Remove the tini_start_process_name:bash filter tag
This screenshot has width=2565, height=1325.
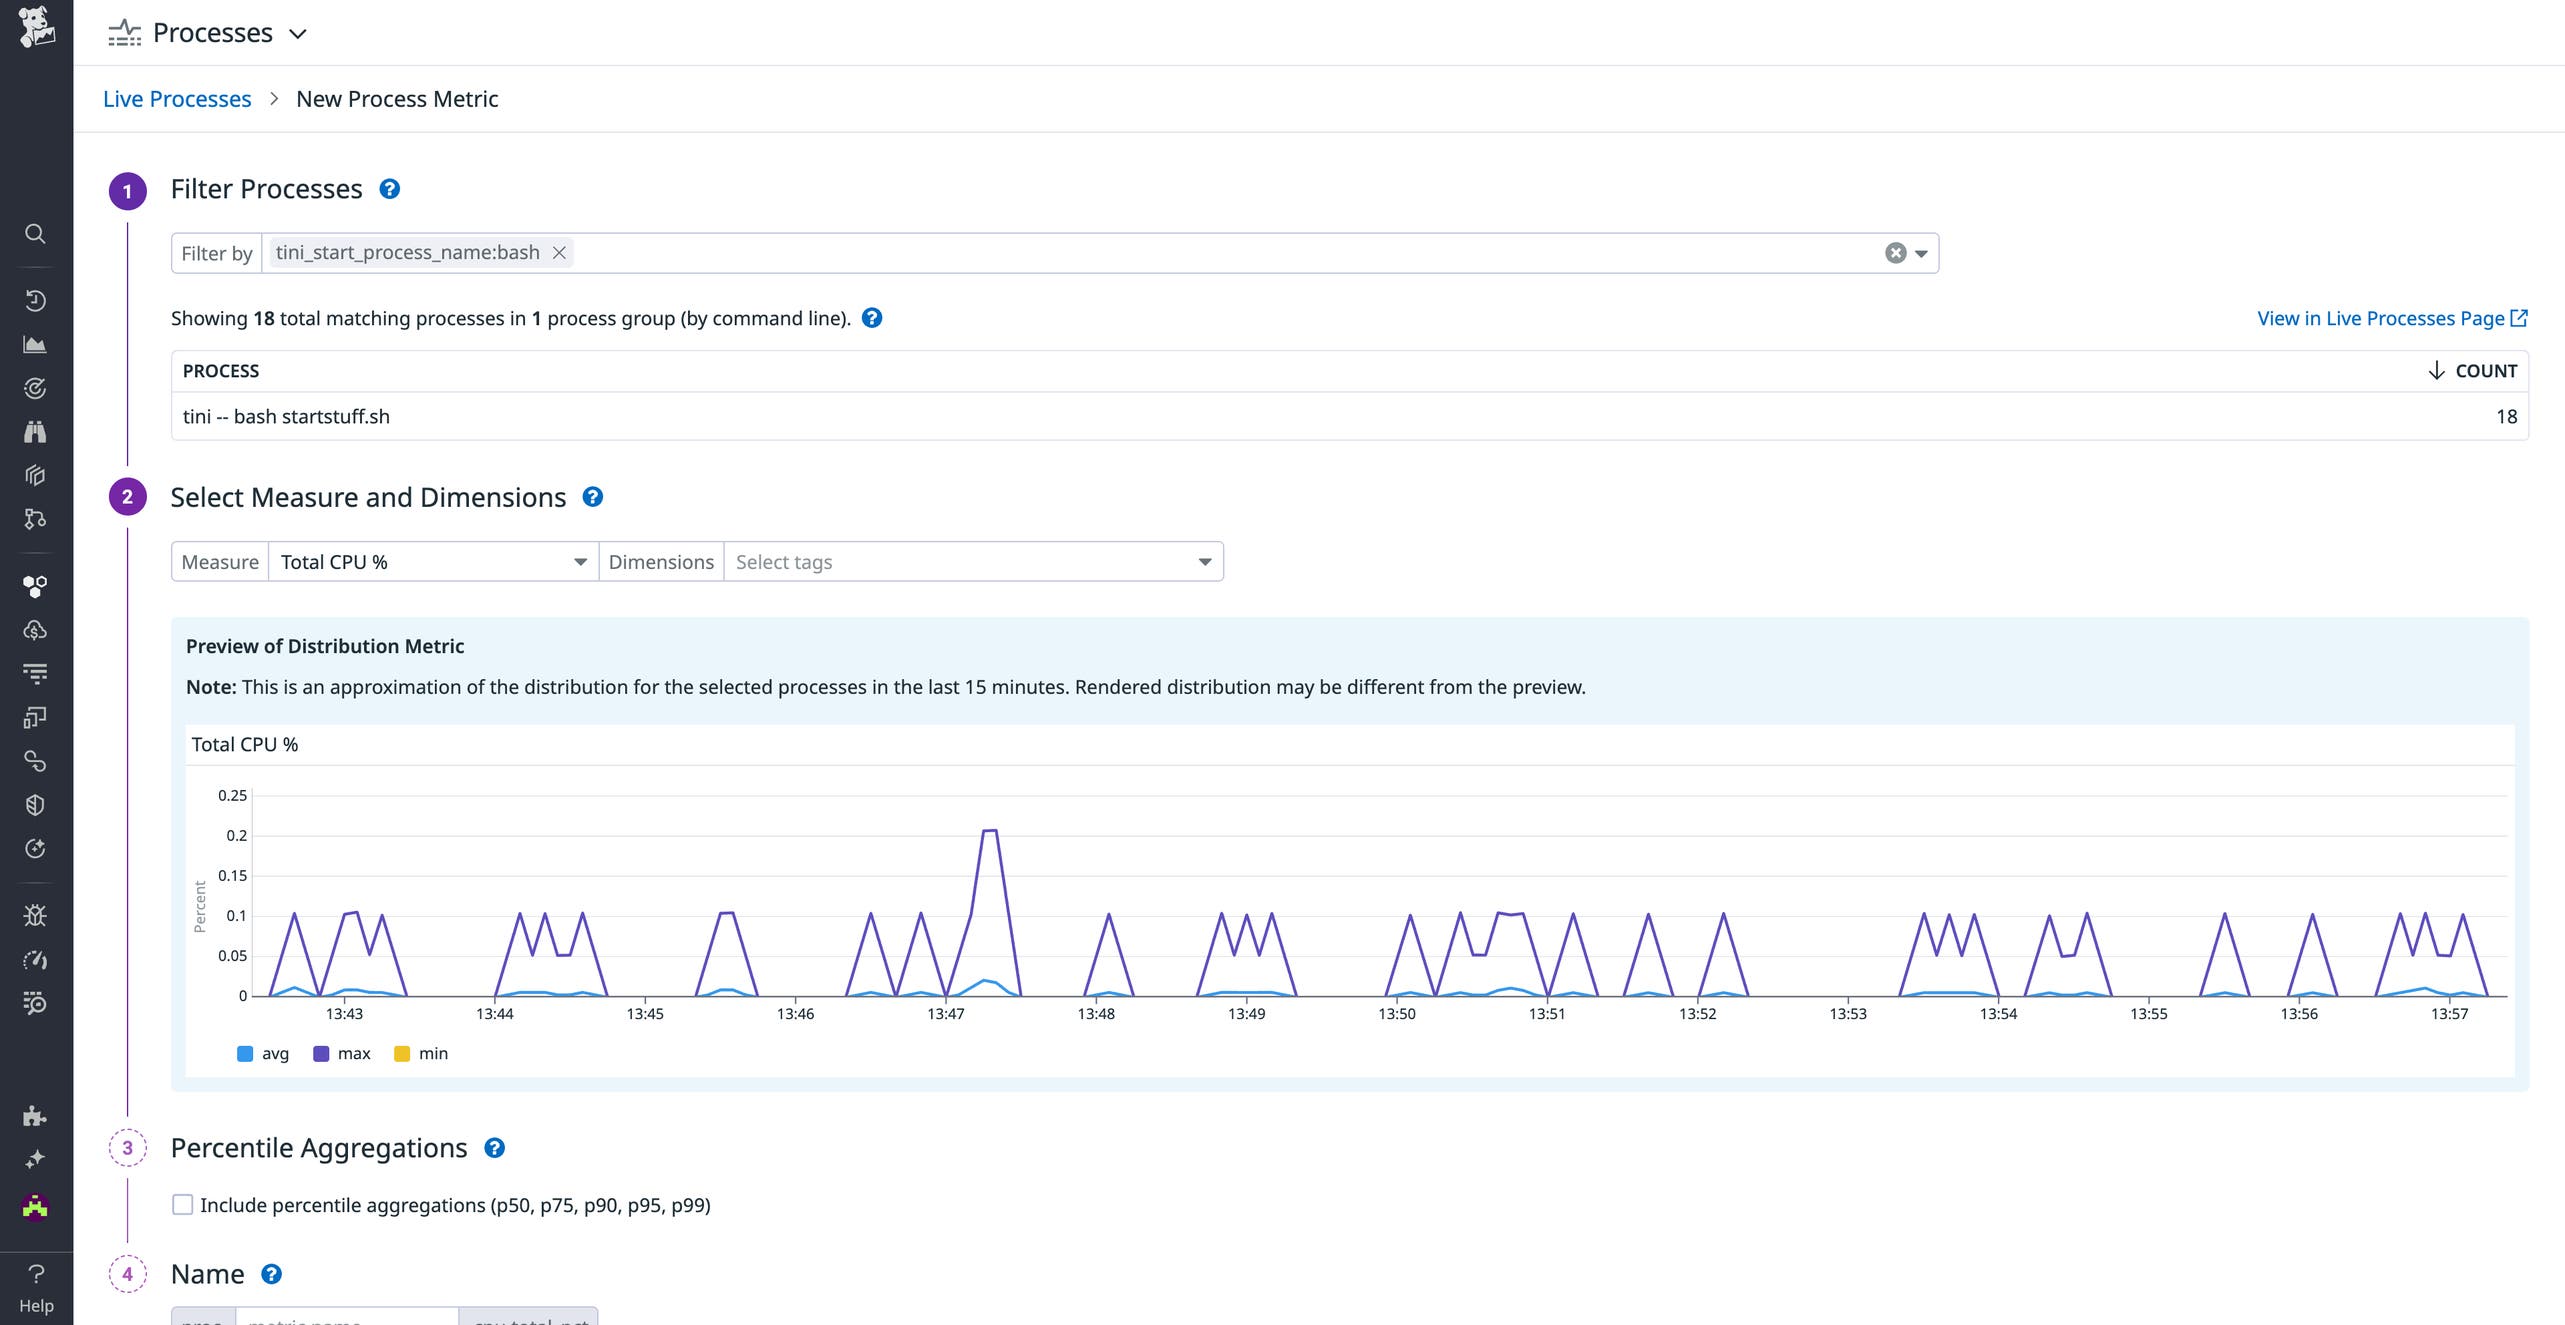[x=560, y=253]
